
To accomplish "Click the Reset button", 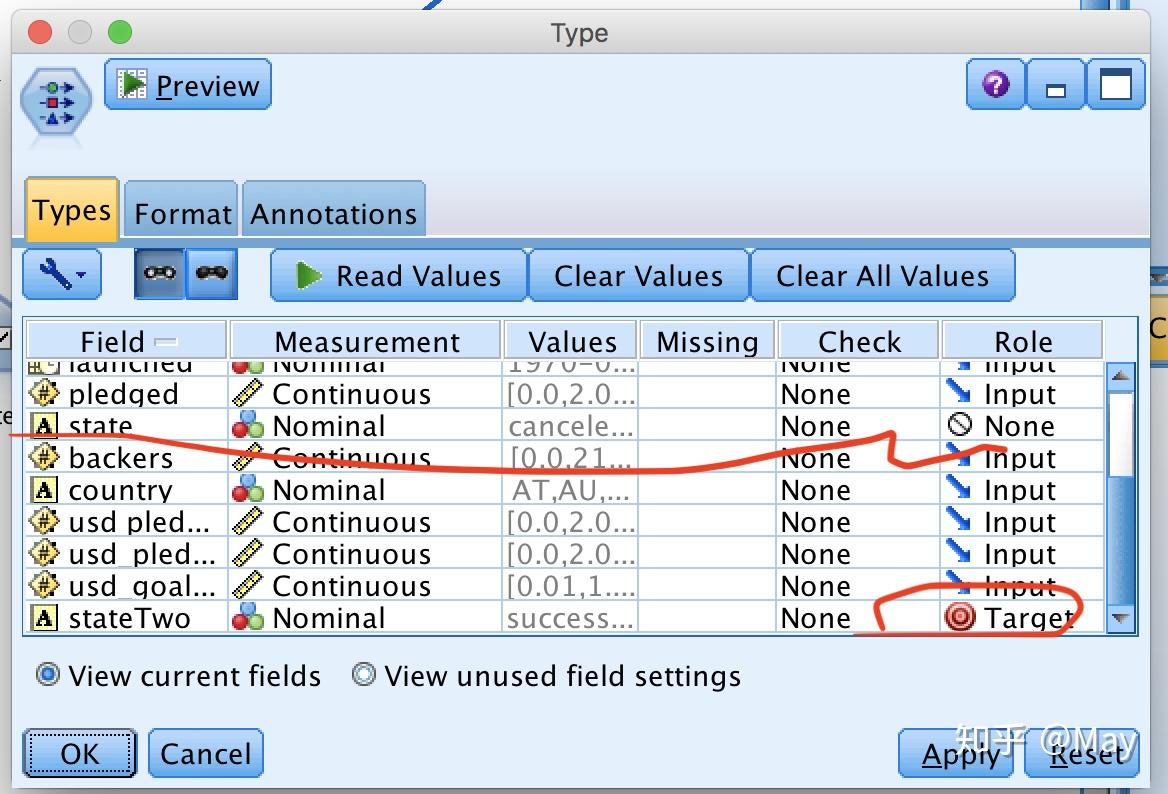I will pos(1082,753).
